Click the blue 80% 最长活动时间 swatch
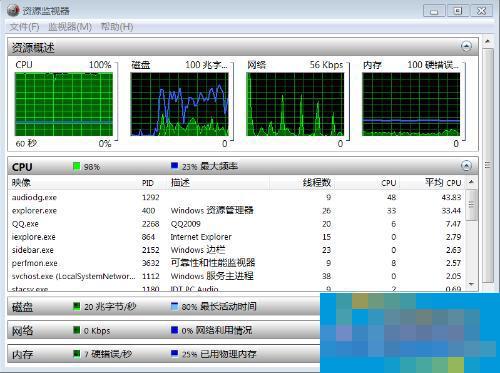This screenshot has height=373, width=500. pos(174,306)
